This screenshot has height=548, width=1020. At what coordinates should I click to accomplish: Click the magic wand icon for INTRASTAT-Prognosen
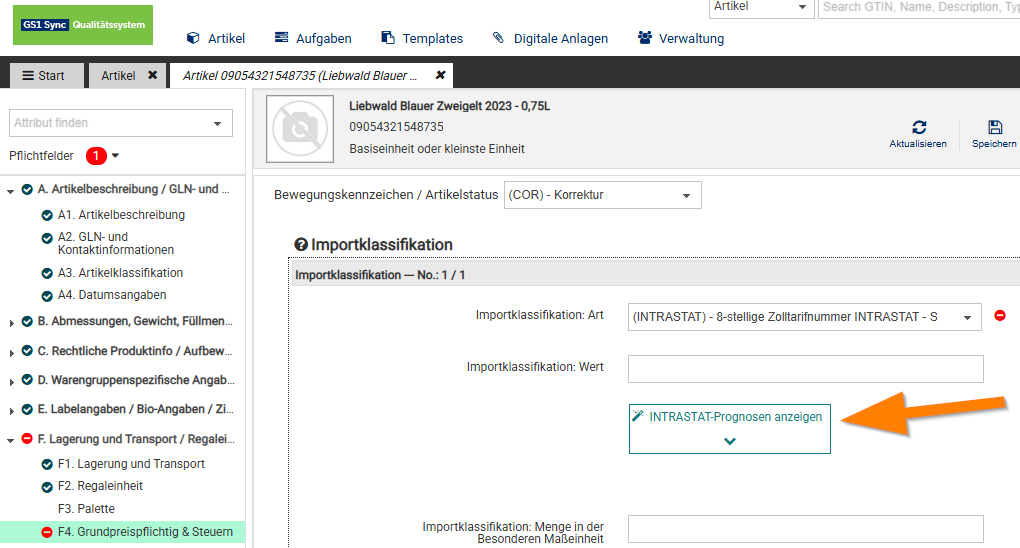click(638, 415)
